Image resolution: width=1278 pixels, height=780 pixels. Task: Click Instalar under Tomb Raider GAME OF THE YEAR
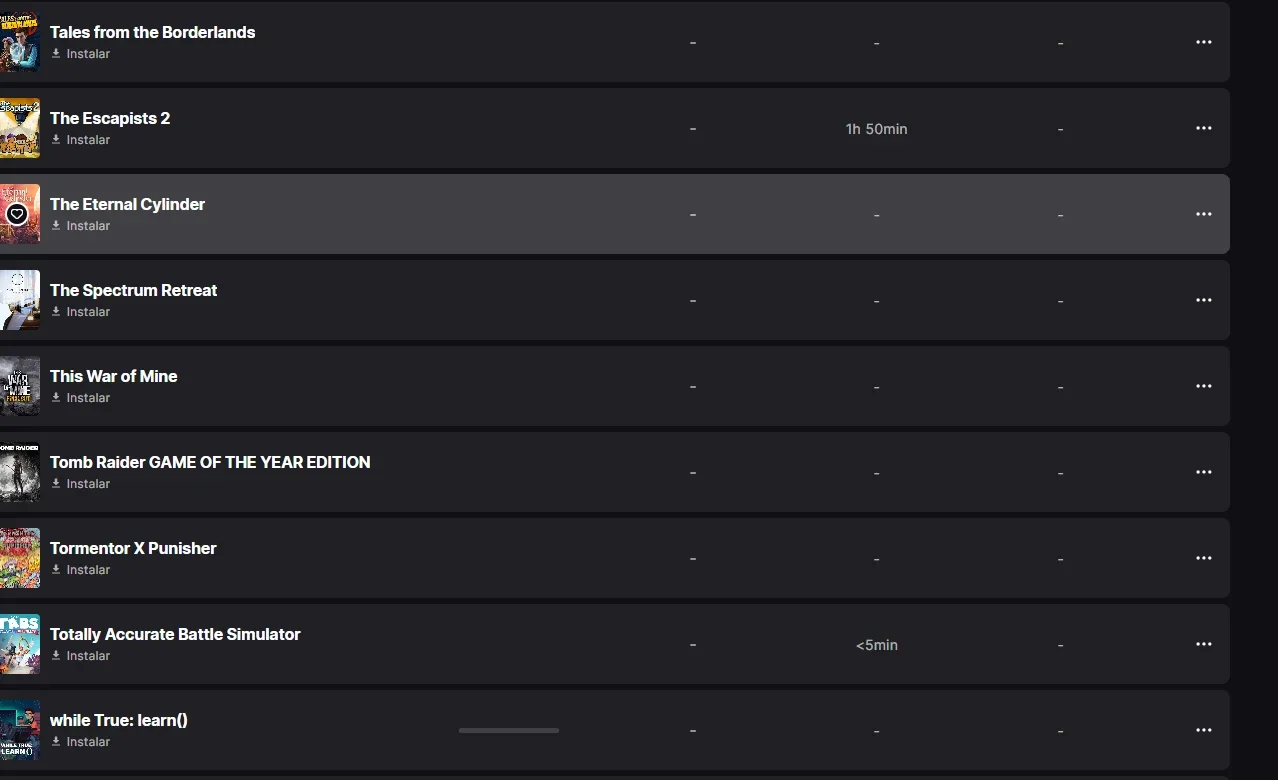point(80,484)
